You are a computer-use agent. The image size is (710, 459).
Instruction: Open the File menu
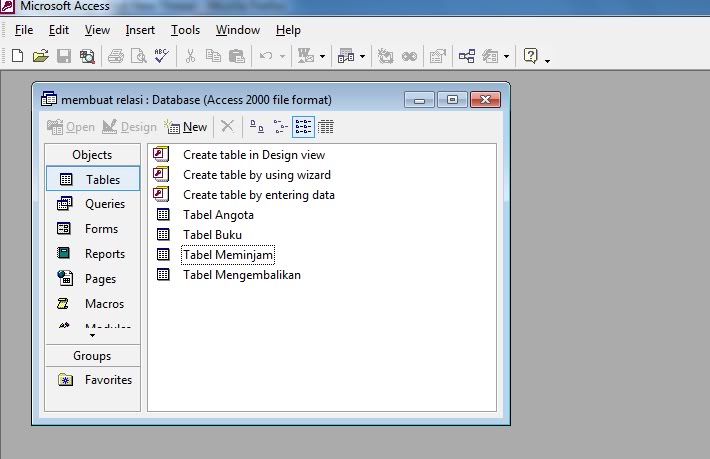pos(24,30)
